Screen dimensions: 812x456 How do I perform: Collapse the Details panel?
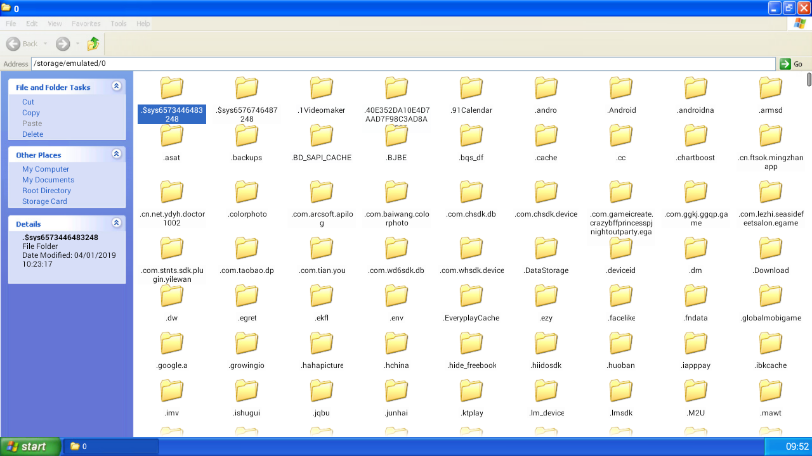[117, 223]
